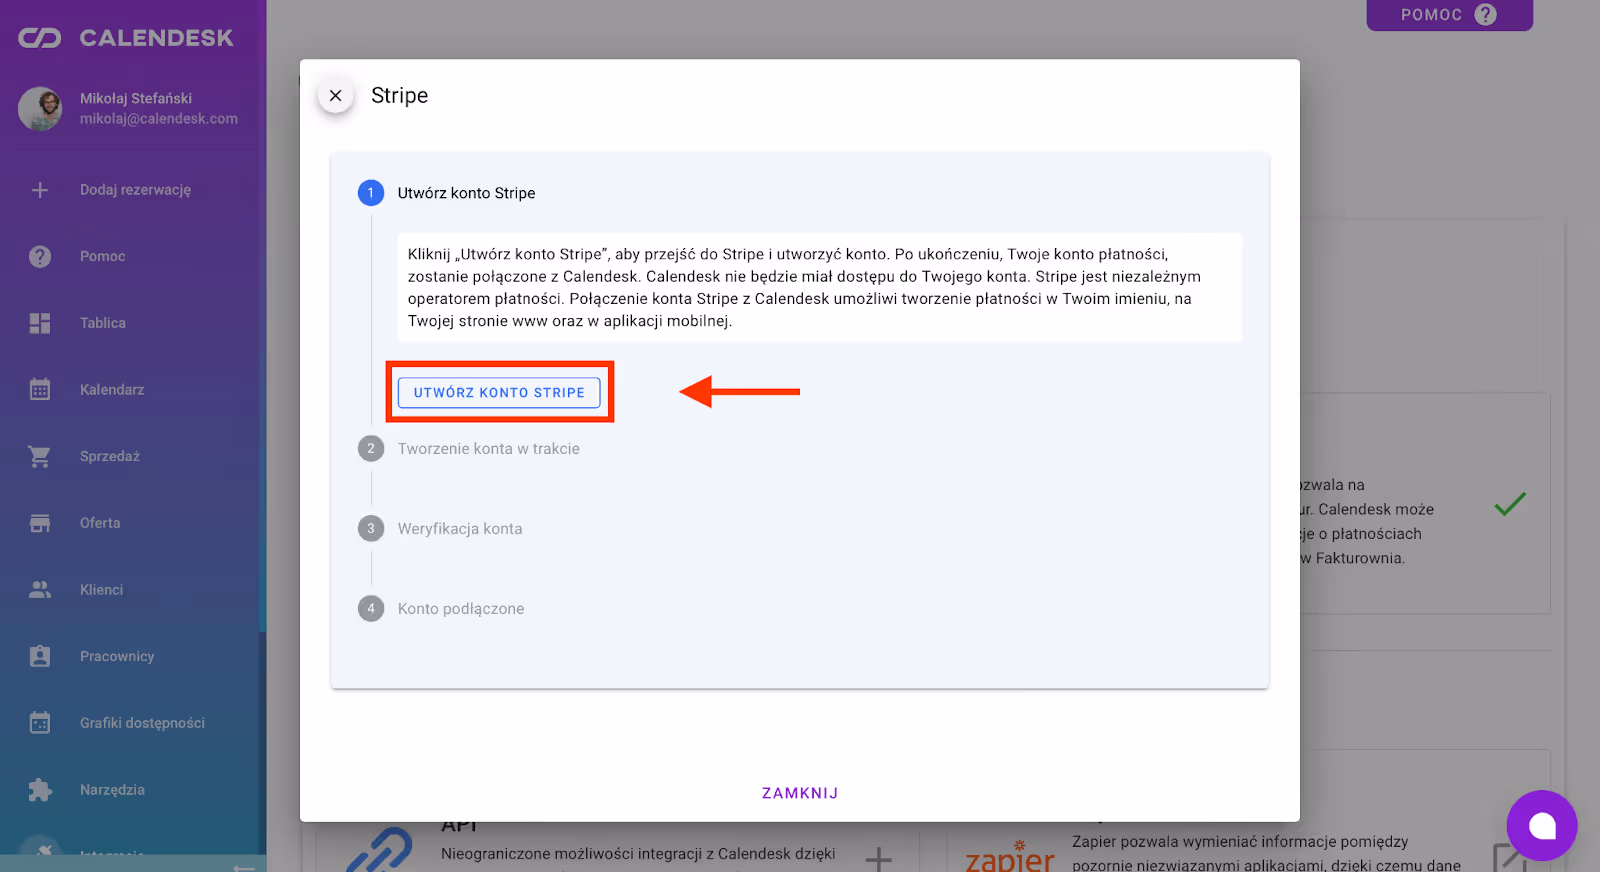Image resolution: width=1600 pixels, height=872 pixels.
Task: Close the Stripe dialog with X
Action: coord(336,96)
